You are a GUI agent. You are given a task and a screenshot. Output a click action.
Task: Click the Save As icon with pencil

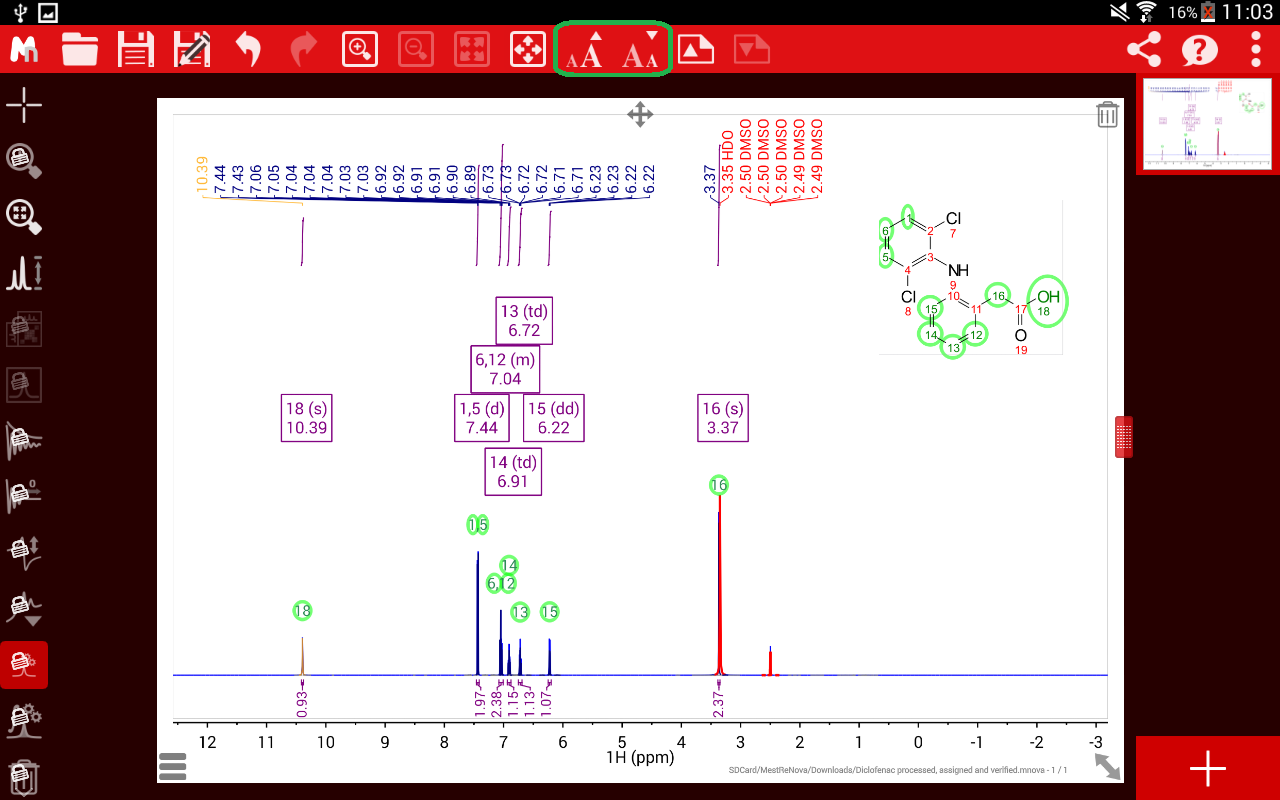(191, 49)
